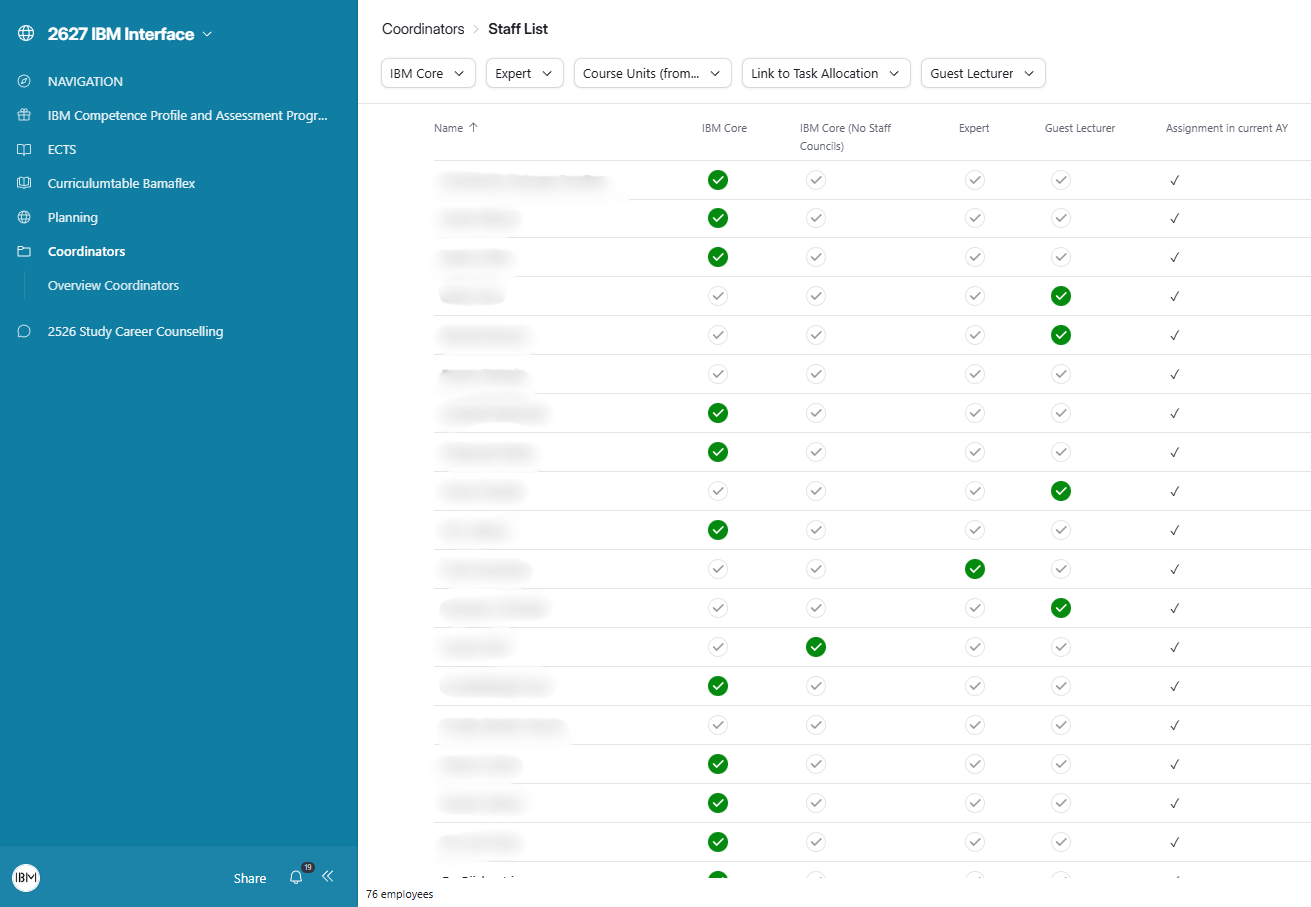Click the Expert column header

point(974,128)
